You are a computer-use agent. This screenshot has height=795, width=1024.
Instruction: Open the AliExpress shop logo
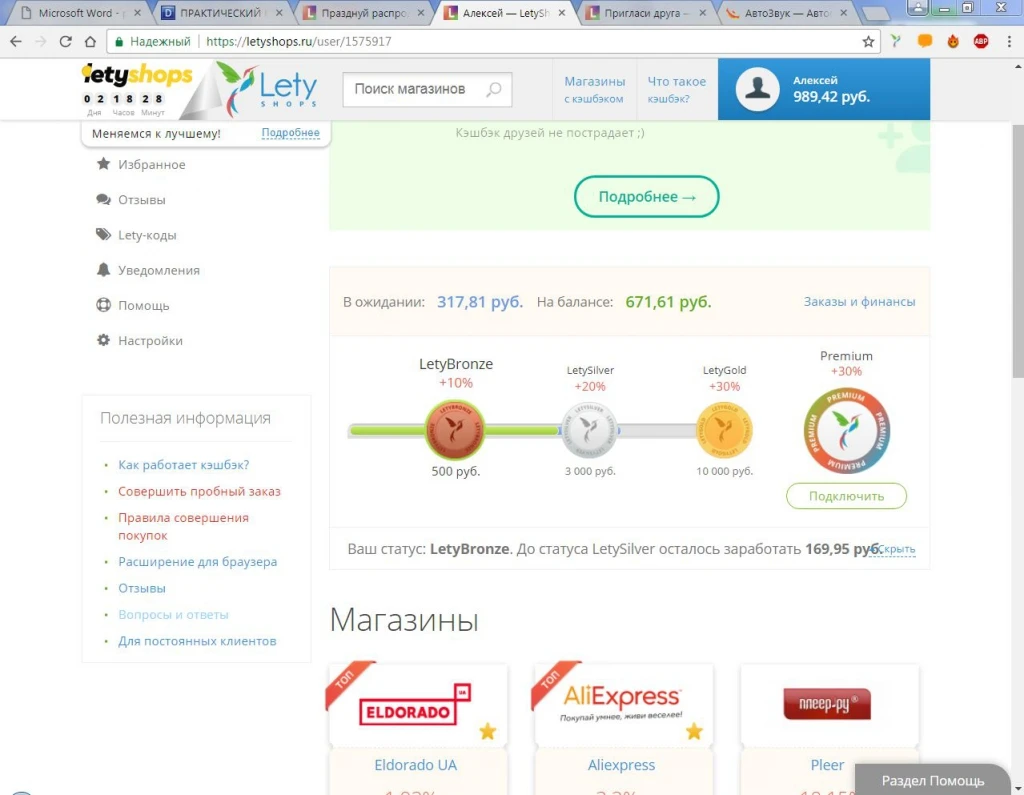tap(621, 703)
